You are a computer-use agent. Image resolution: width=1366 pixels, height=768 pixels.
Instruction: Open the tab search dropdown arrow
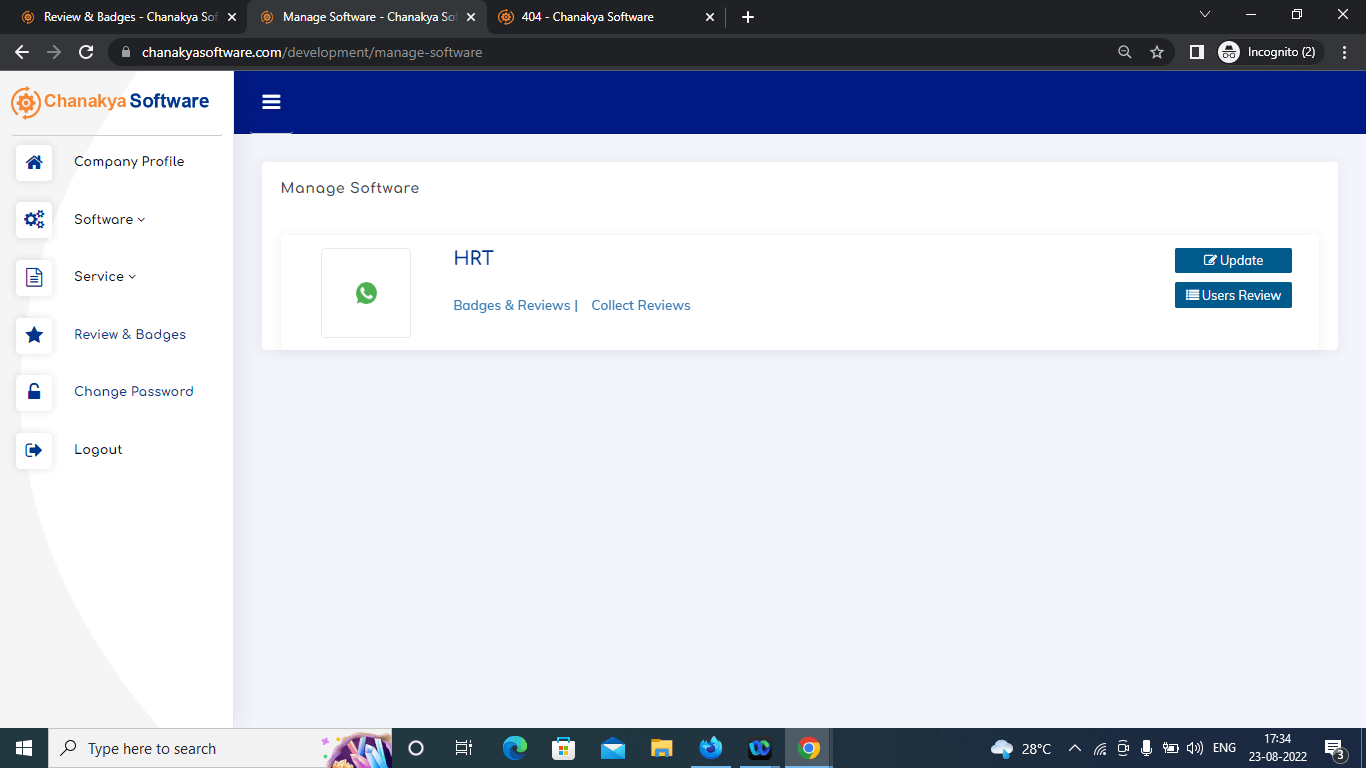1205,15
